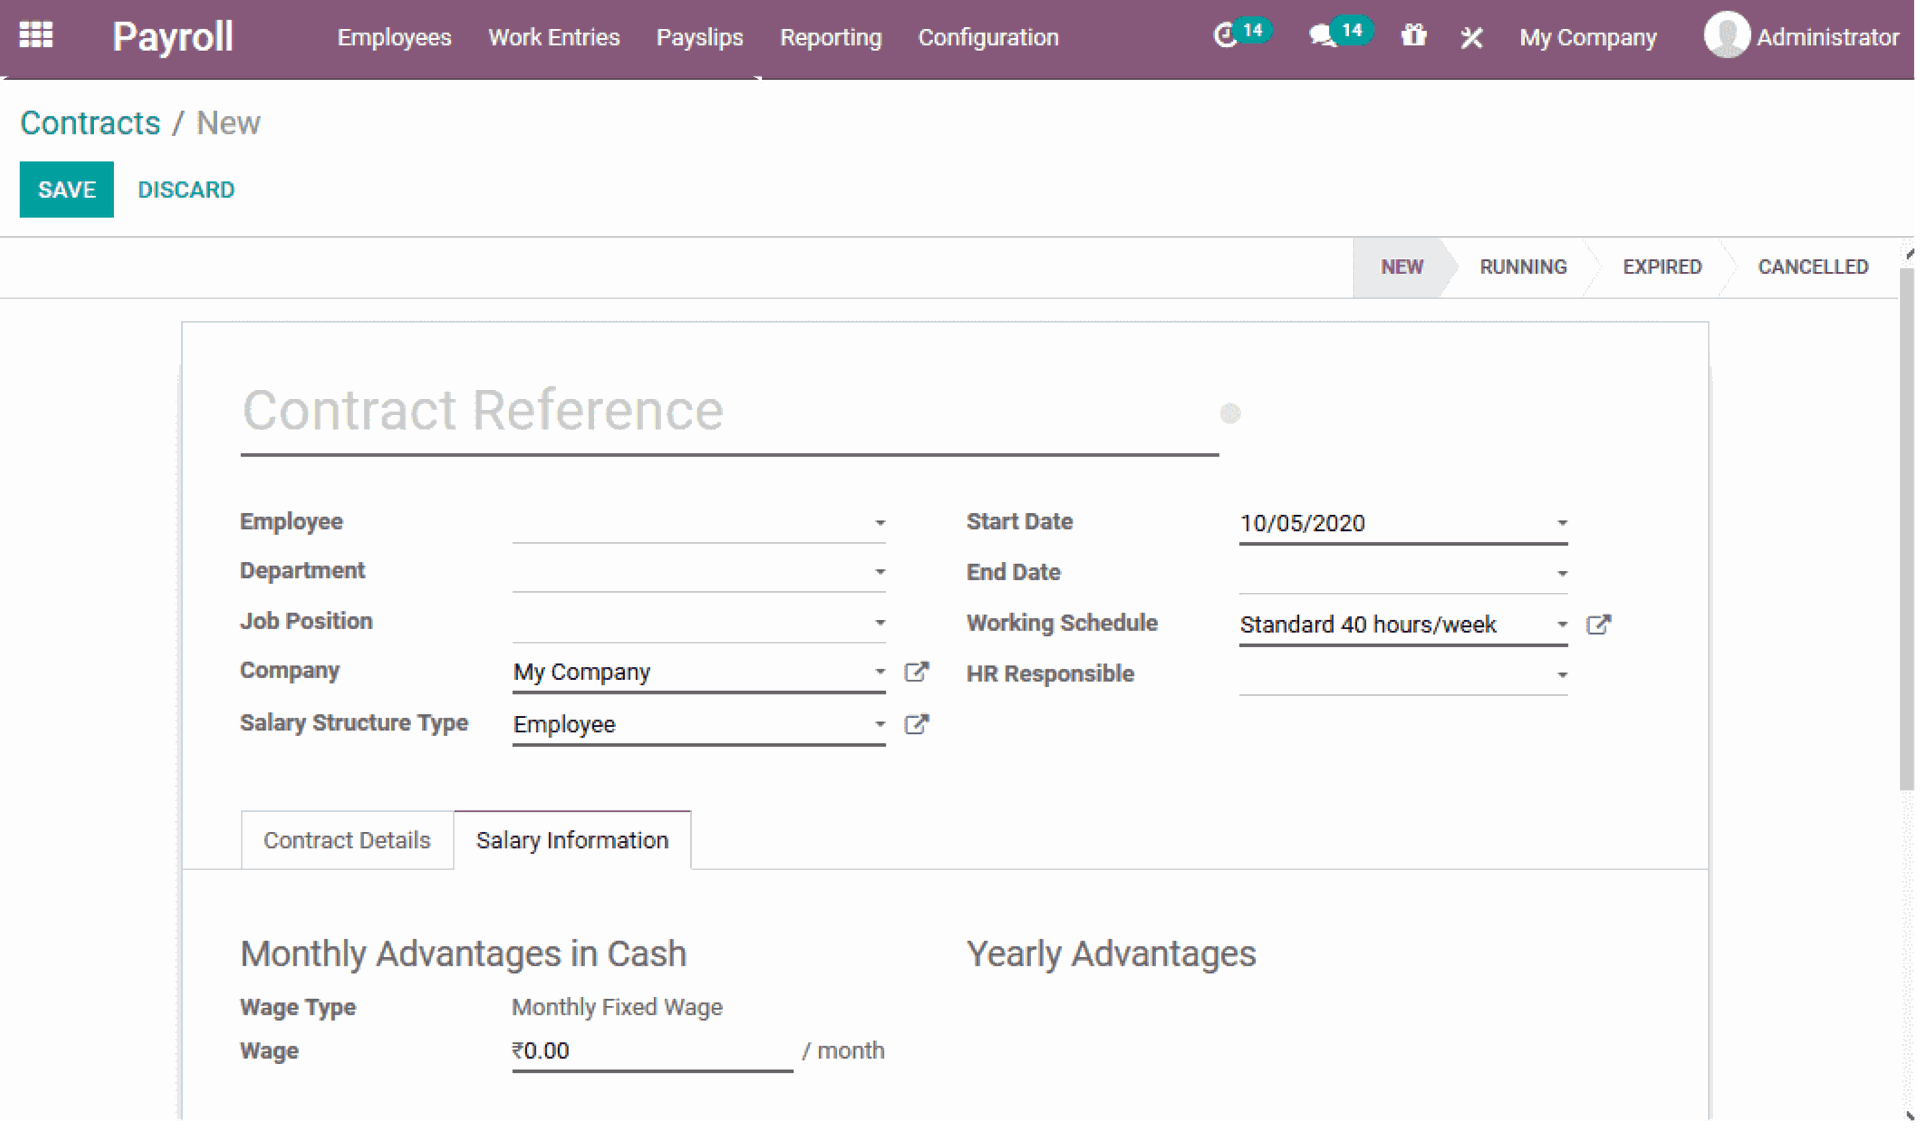
Task: Click the debug tools cross icon
Action: [1471, 38]
